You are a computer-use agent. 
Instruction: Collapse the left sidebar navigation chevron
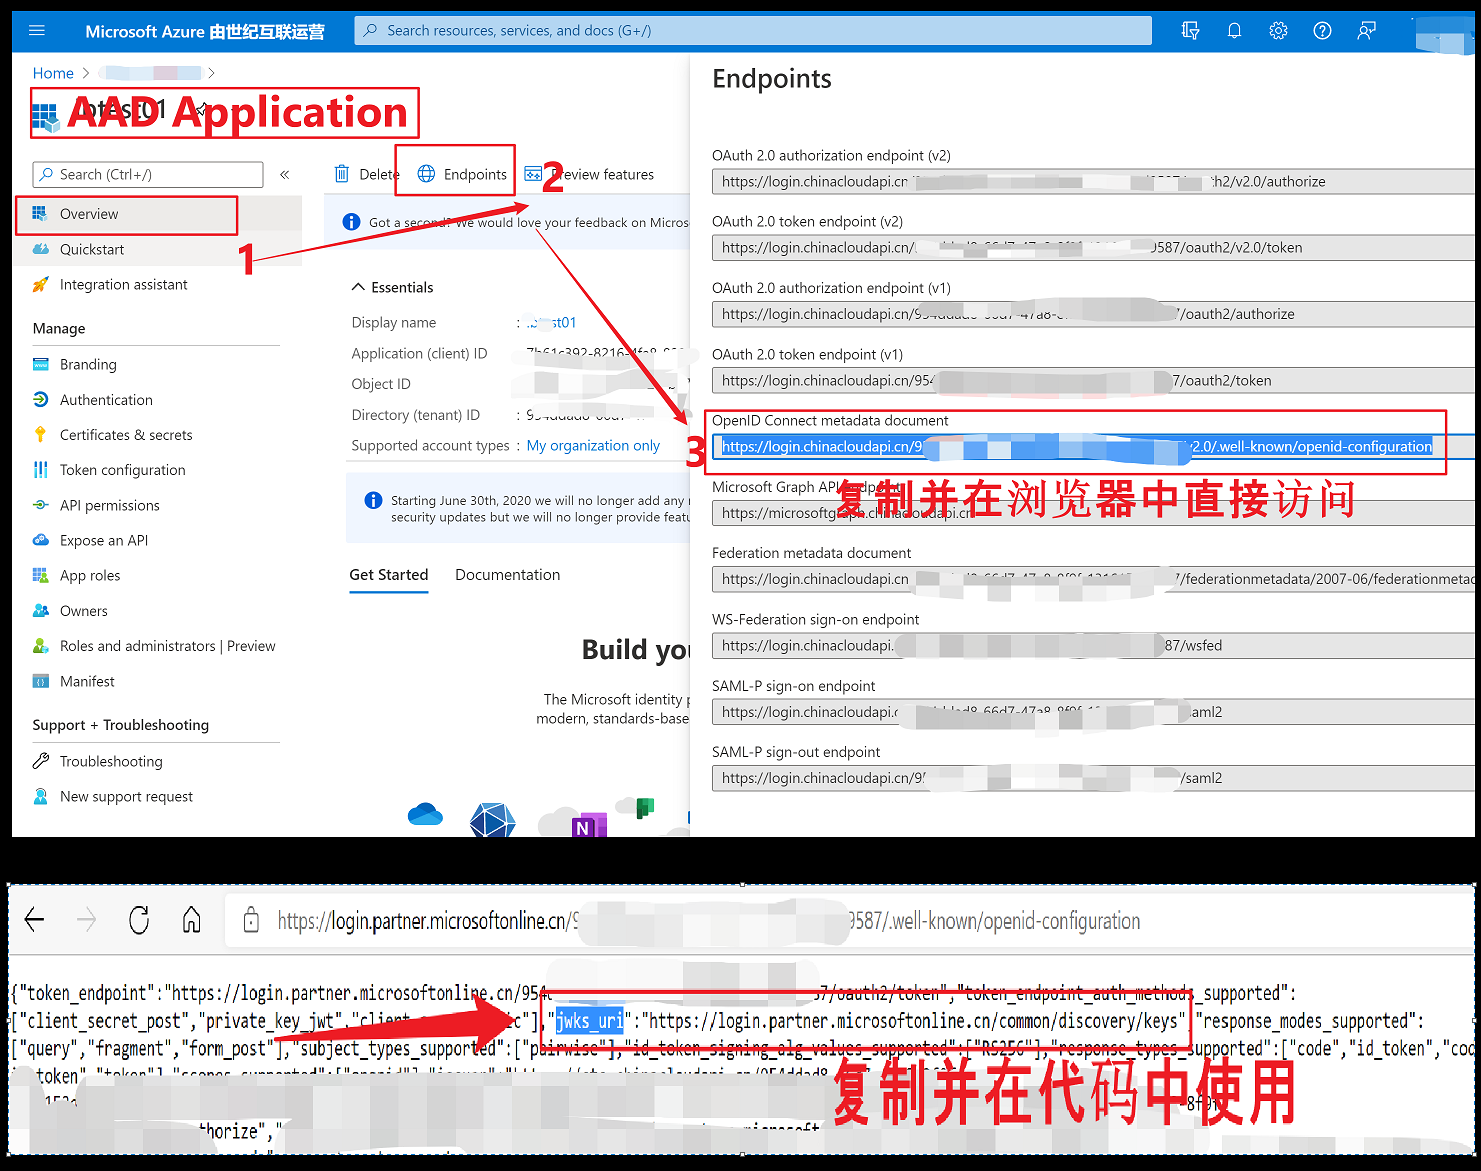285,175
